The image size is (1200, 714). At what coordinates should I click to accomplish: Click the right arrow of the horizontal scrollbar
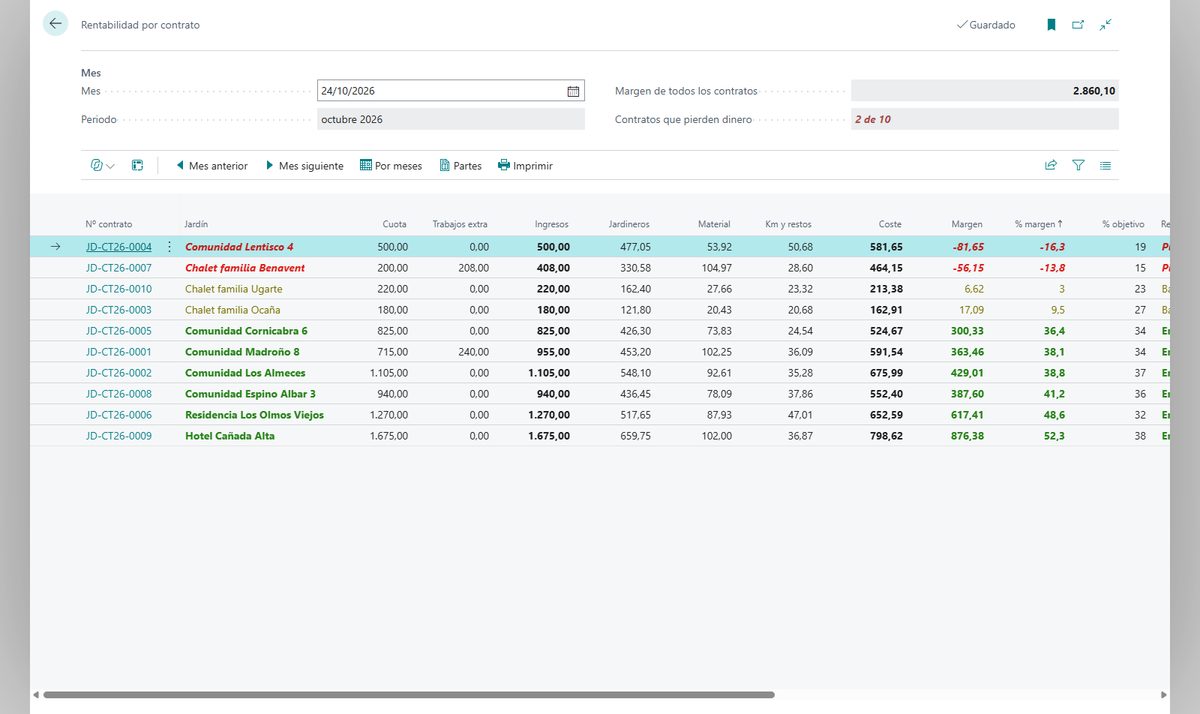point(1163,694)
